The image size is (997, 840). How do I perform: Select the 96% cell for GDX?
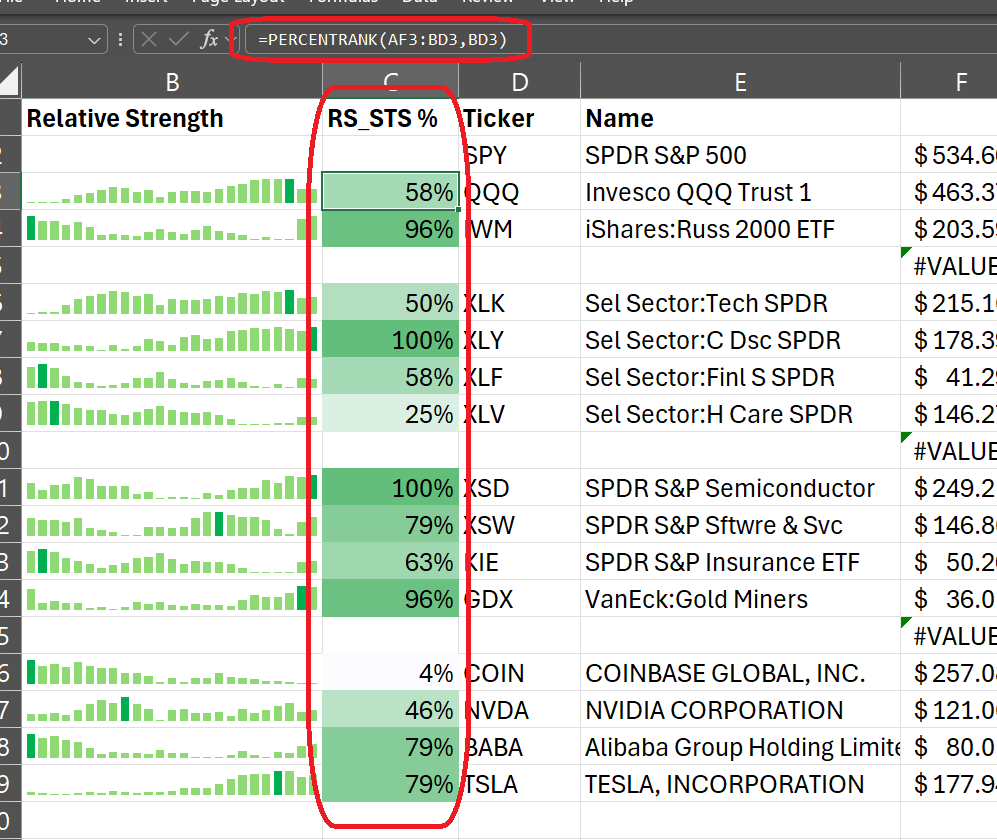[x=390, y=598]
